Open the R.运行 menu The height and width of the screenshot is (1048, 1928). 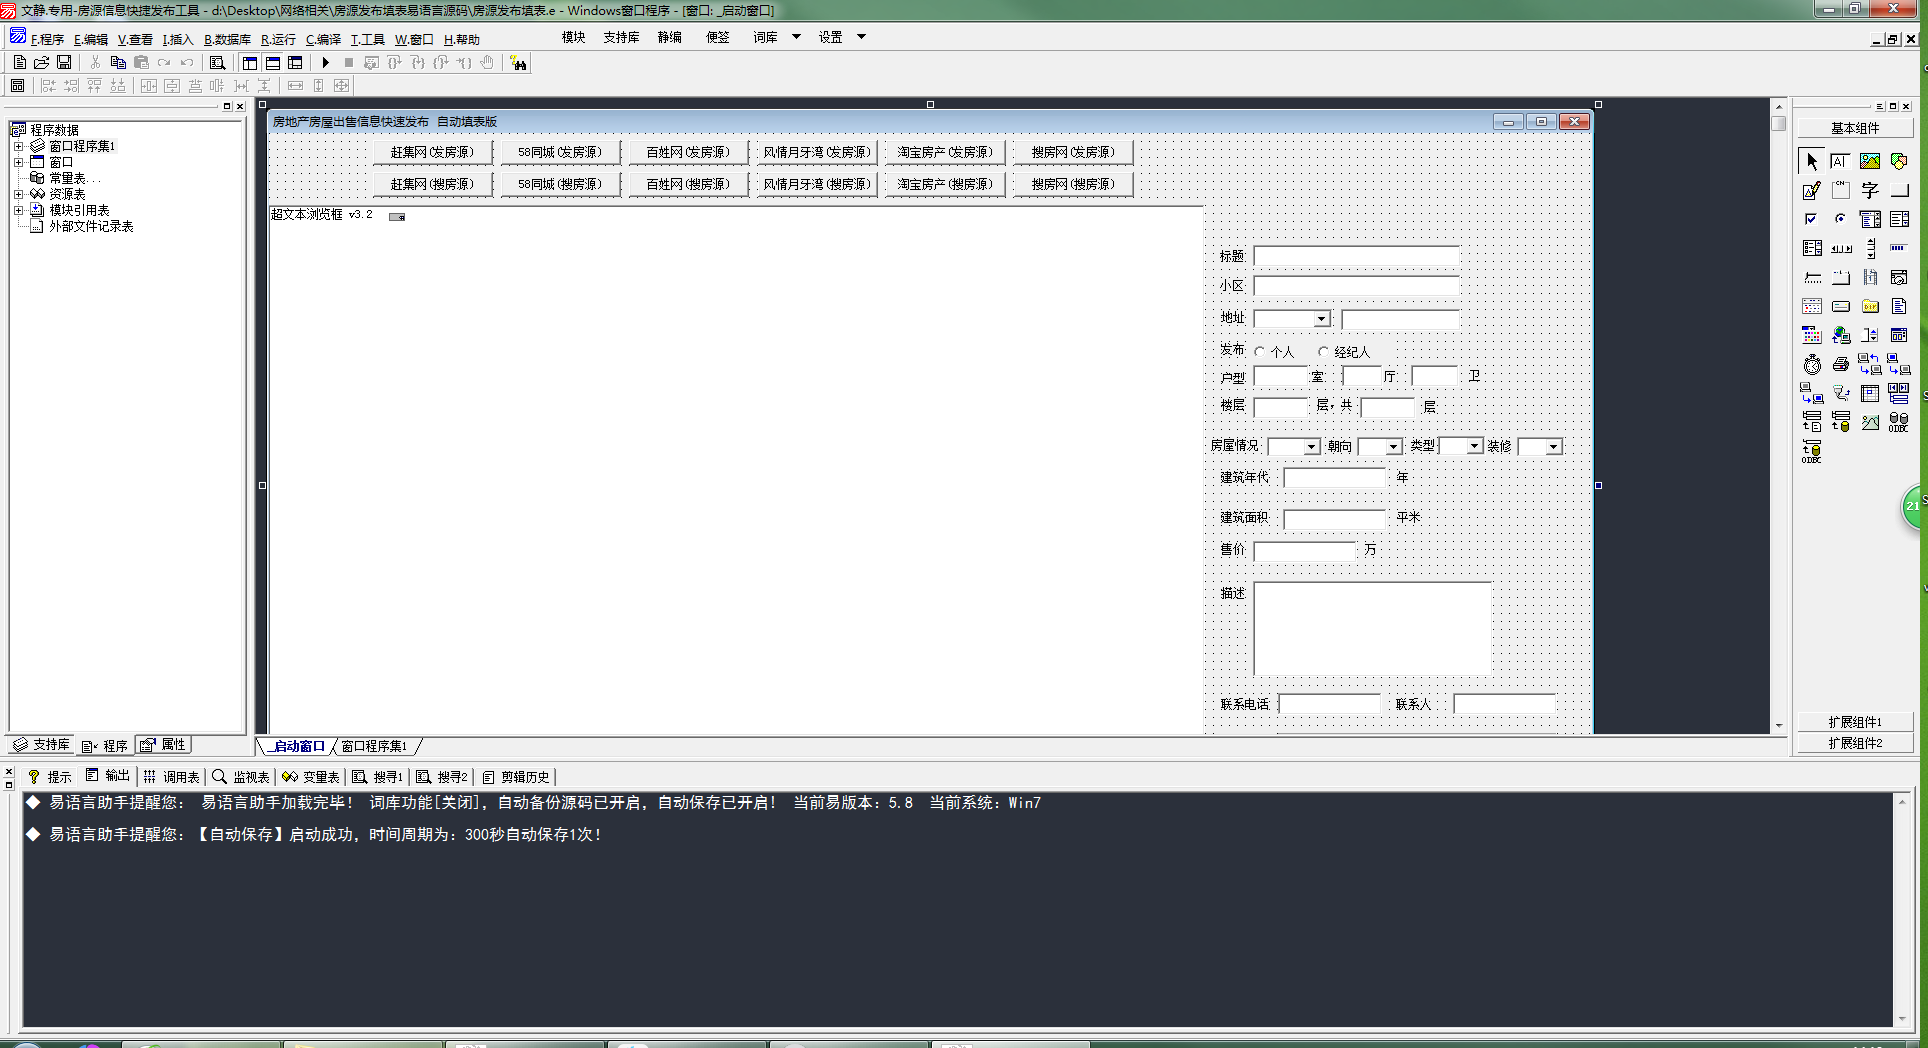(x=277, y=39)
